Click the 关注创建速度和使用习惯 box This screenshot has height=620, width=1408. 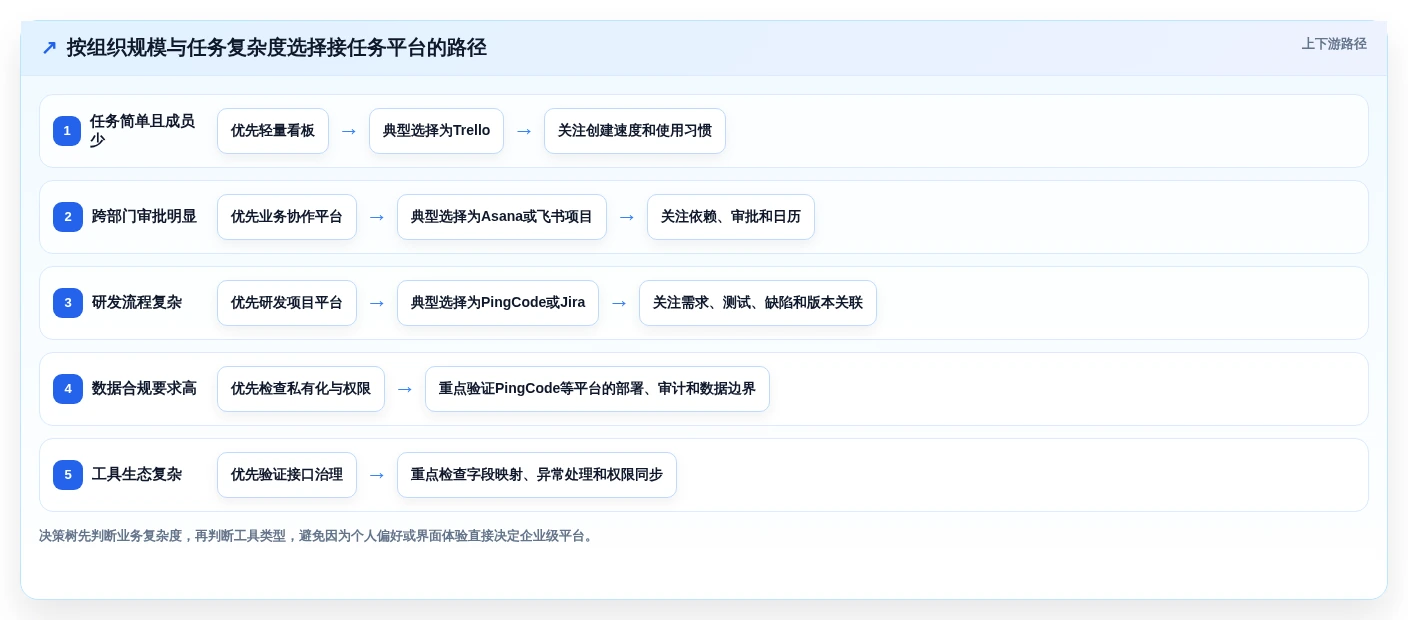(x=635, y=131)
